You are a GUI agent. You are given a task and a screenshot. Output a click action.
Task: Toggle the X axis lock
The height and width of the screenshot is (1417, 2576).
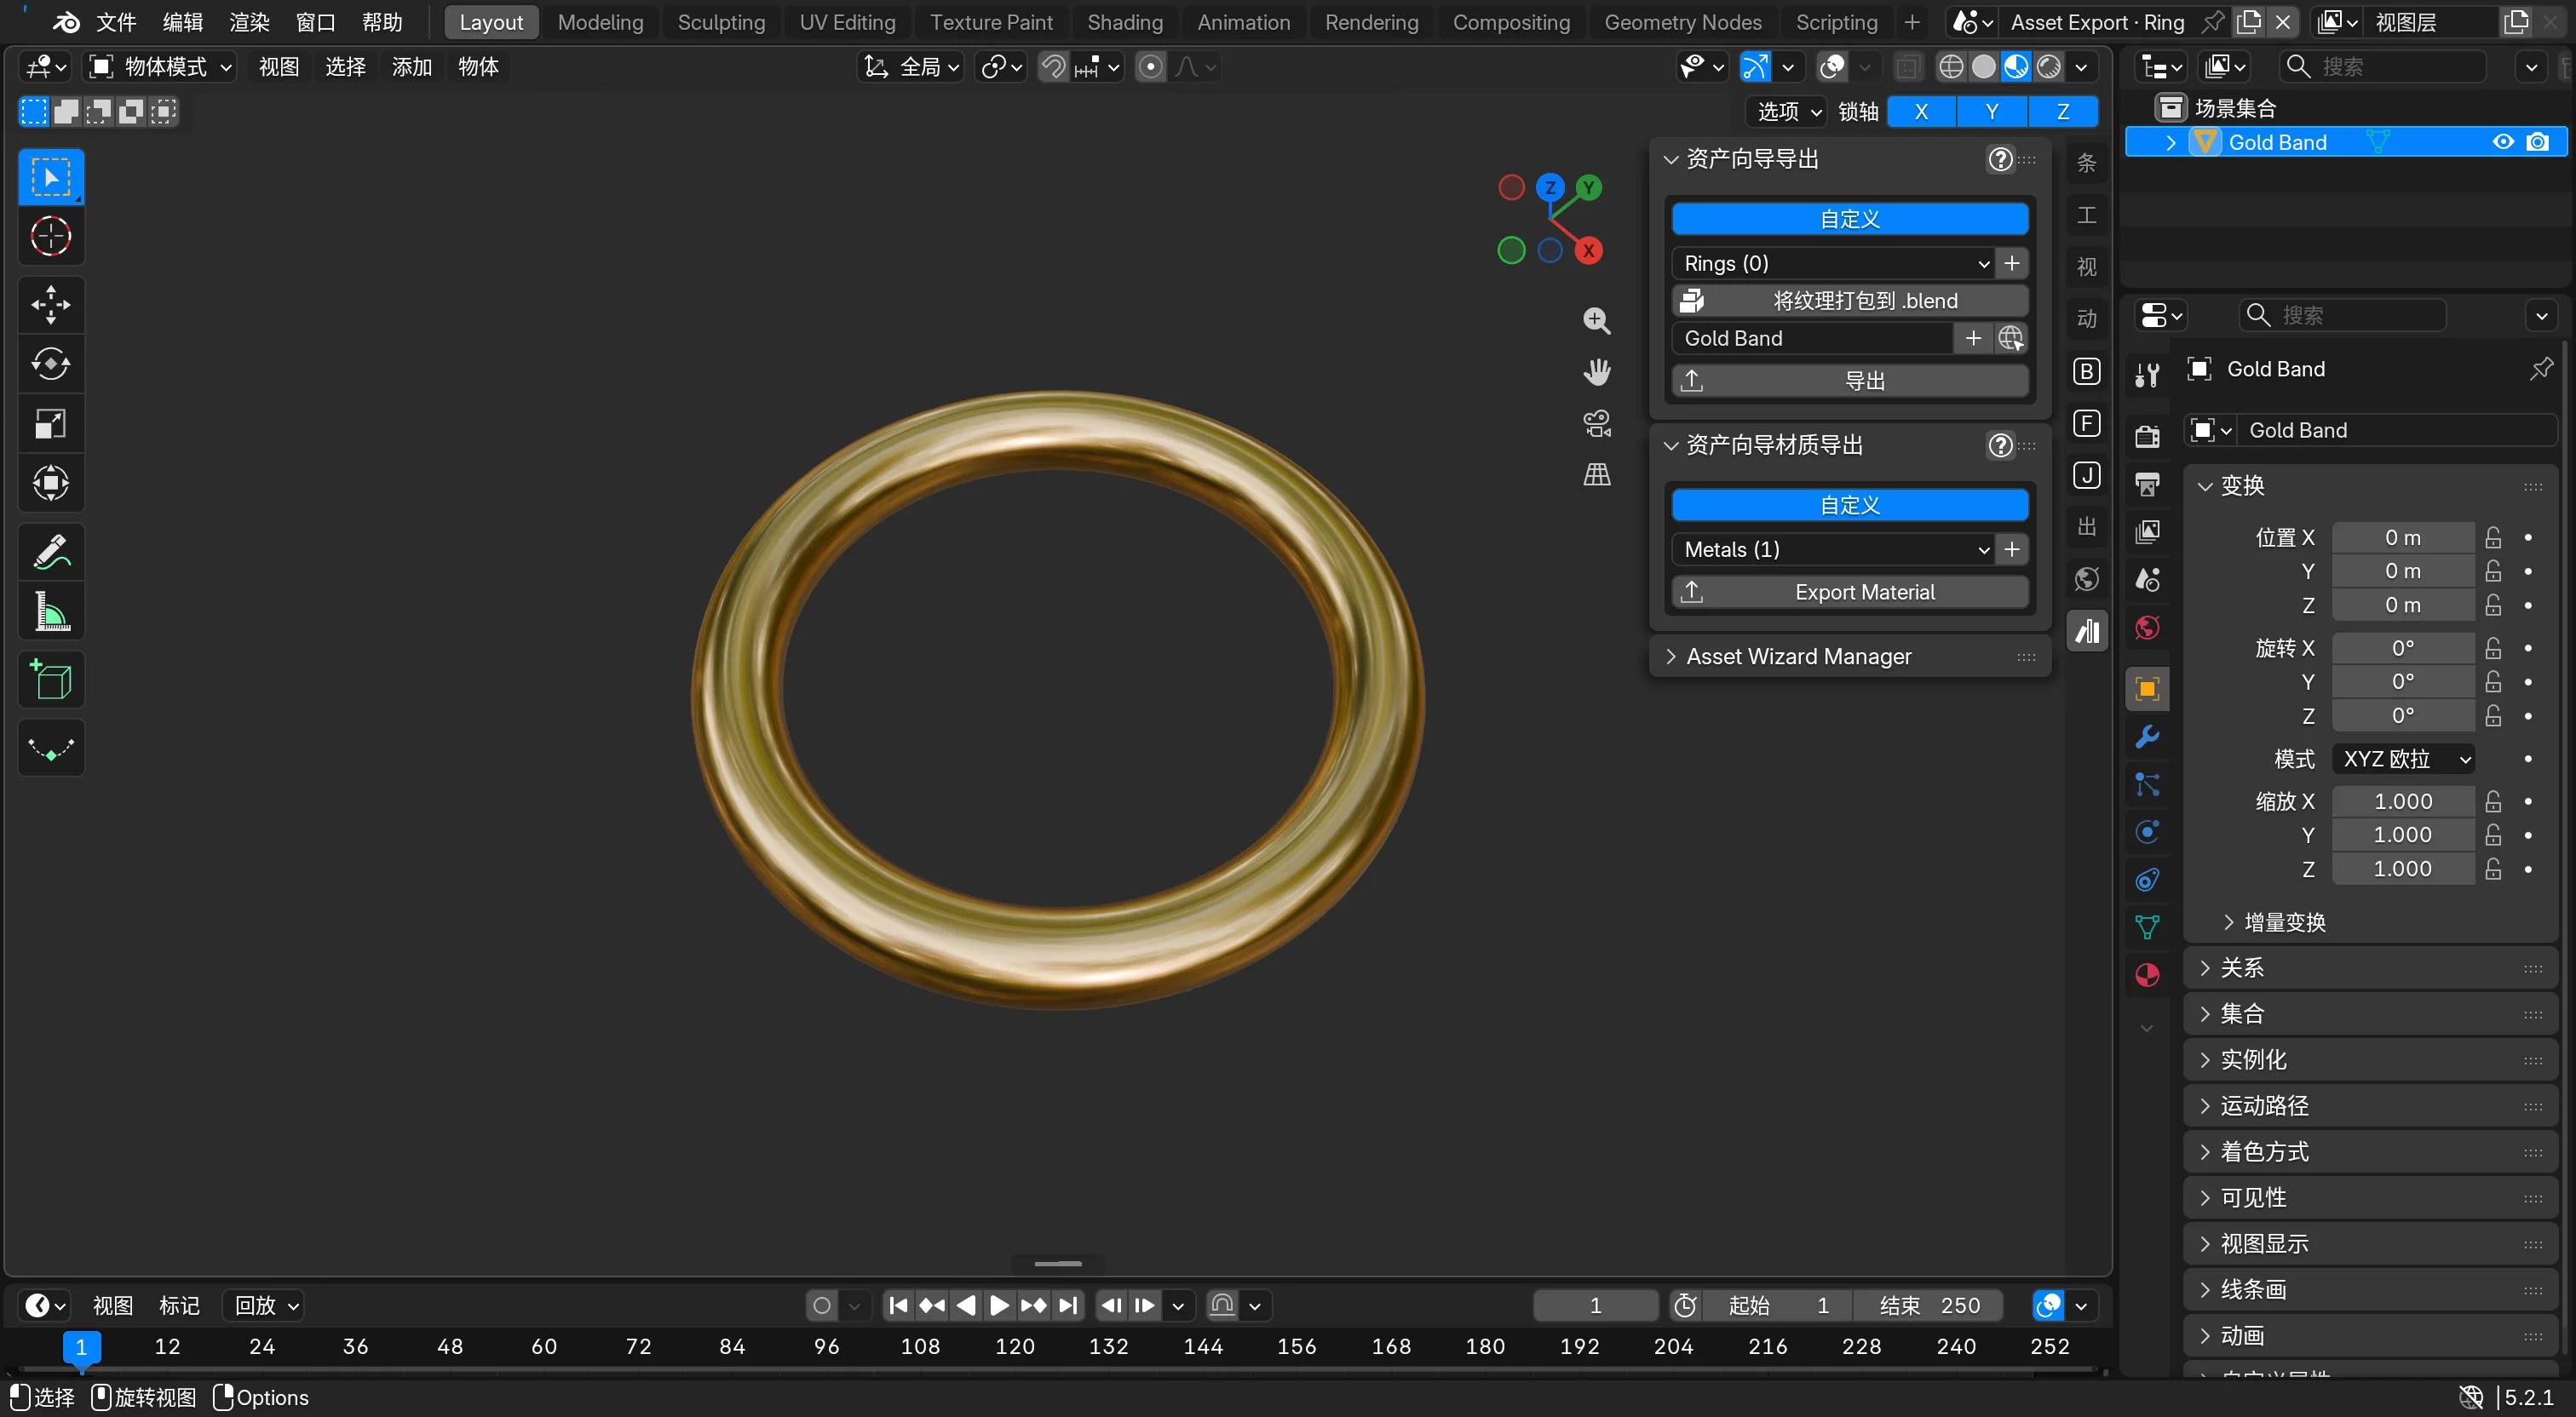pyautogui.click(x=1921, y=112)
